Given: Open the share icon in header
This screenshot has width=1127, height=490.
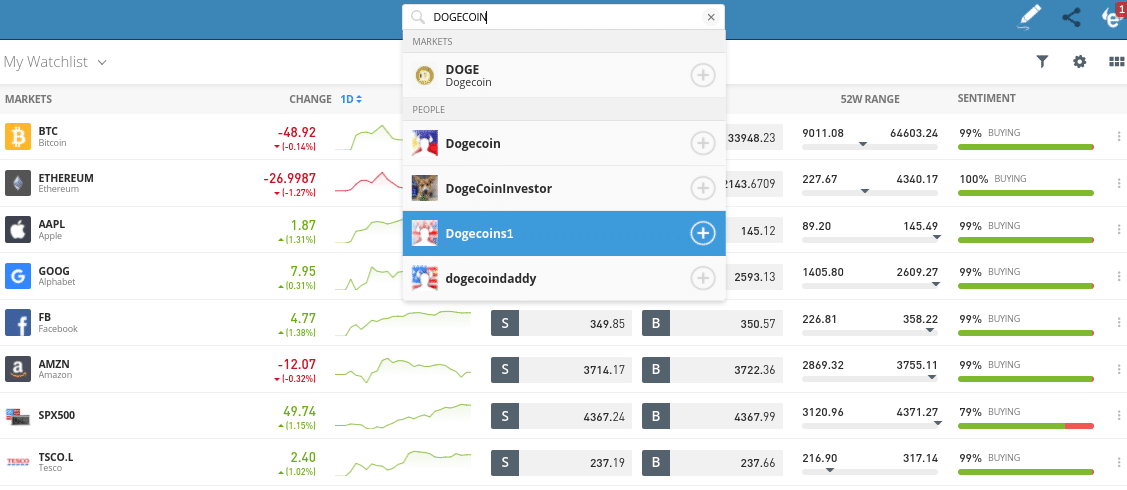Looking at the screenshot, I should (x=1071, y=17).
